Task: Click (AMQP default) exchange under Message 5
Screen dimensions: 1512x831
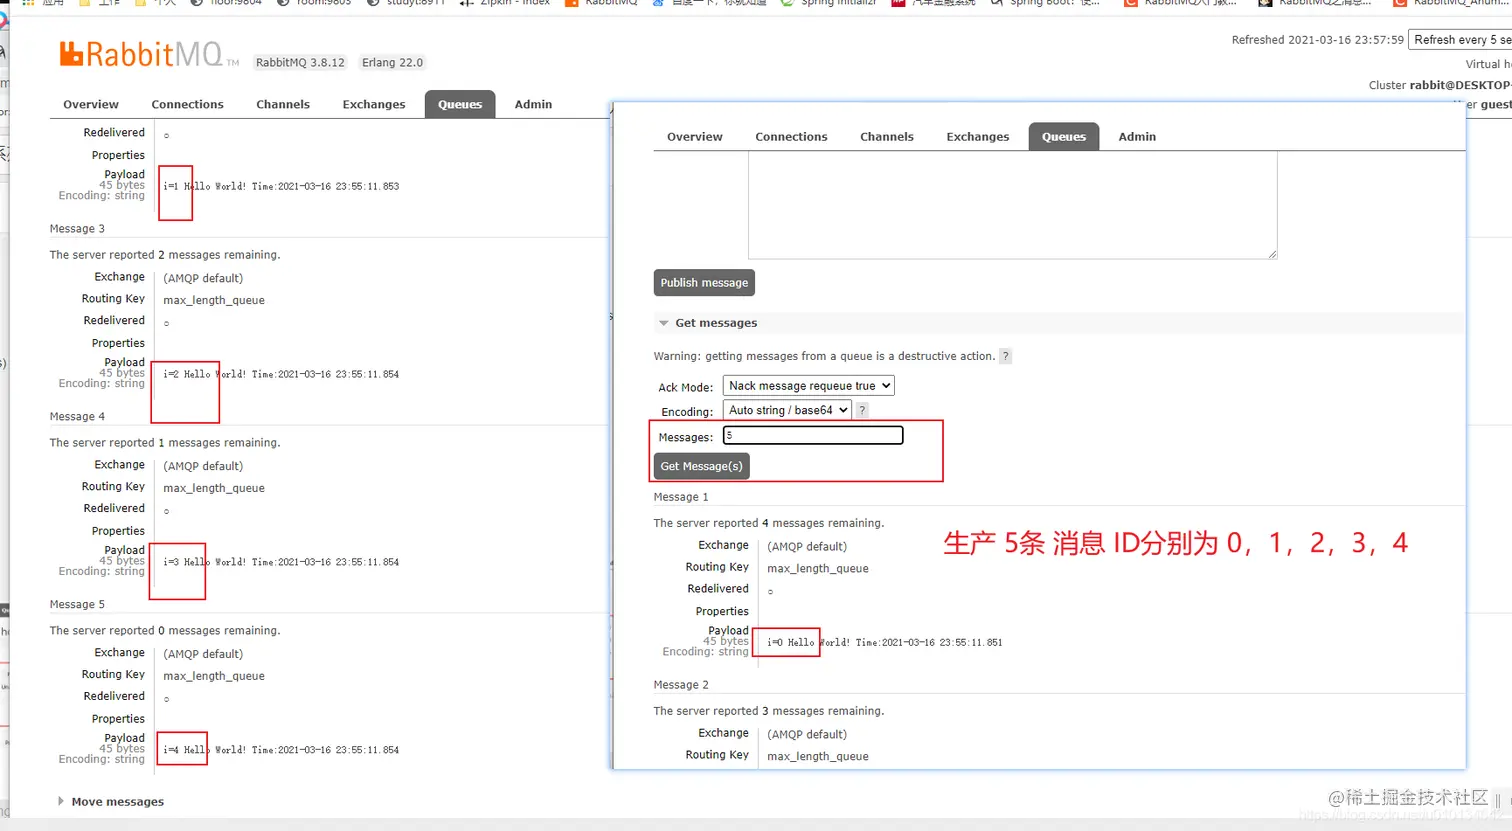Action: pos(203,654)
